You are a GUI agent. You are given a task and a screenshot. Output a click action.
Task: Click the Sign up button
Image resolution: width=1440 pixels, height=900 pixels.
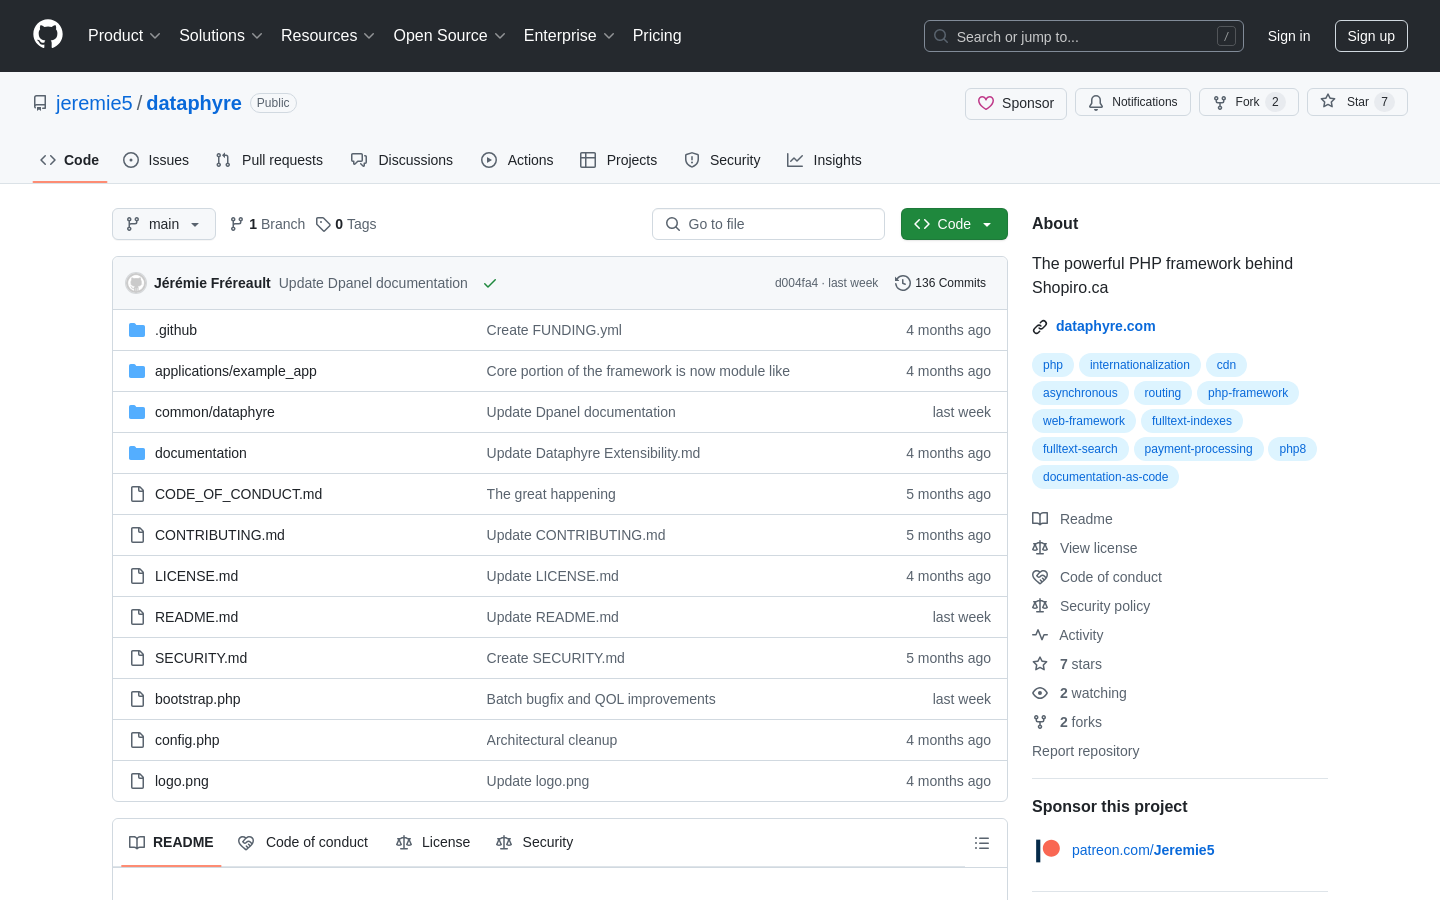pos(1371,36)
